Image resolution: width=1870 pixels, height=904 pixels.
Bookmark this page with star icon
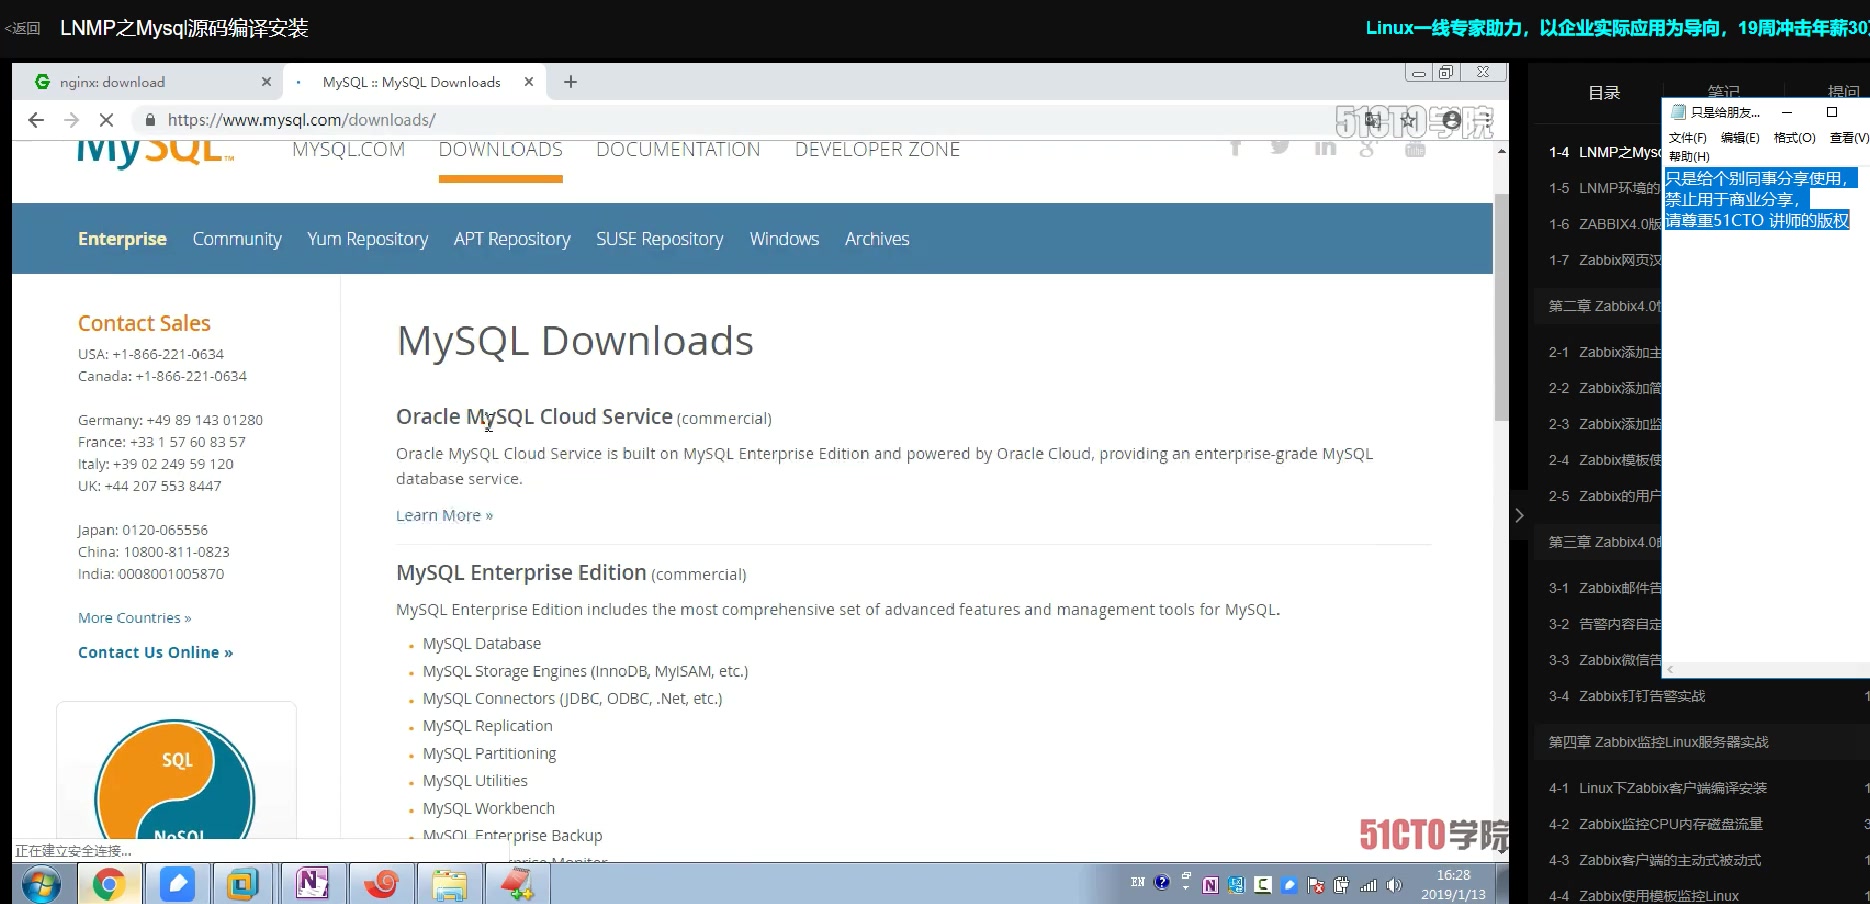(1409, 121)
